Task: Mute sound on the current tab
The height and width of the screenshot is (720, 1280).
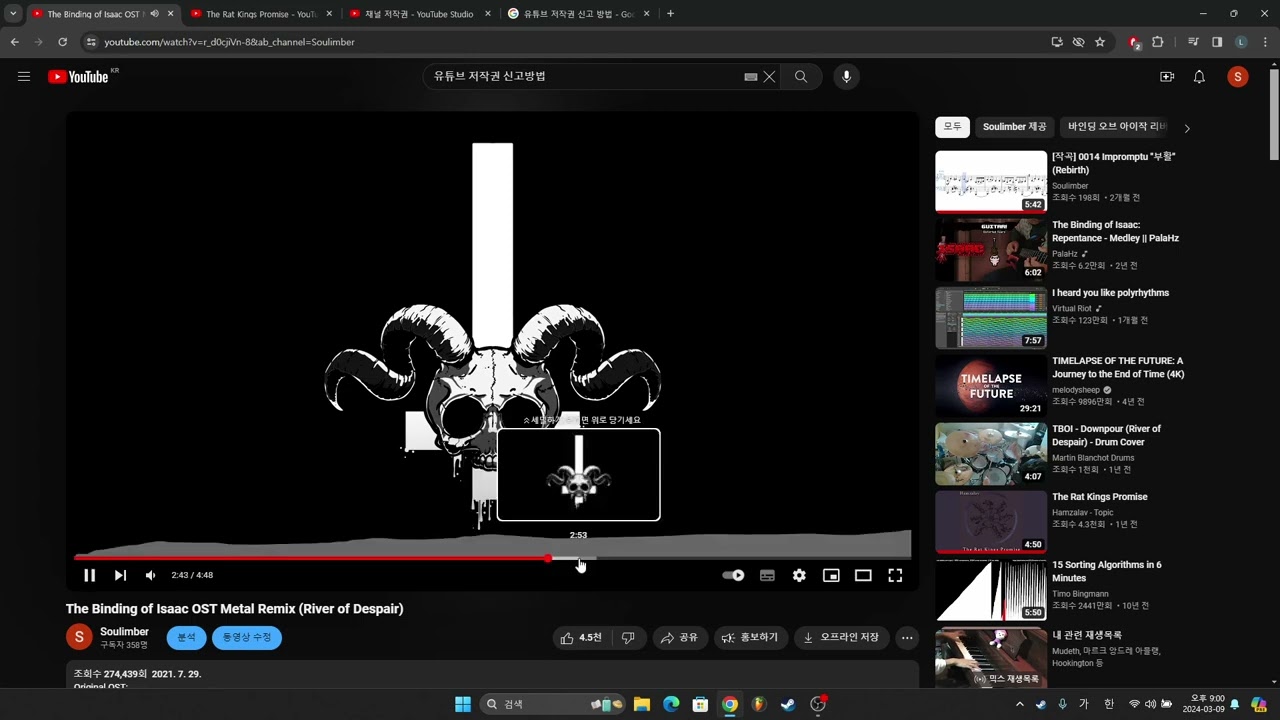Action: [x=154, y=14]
